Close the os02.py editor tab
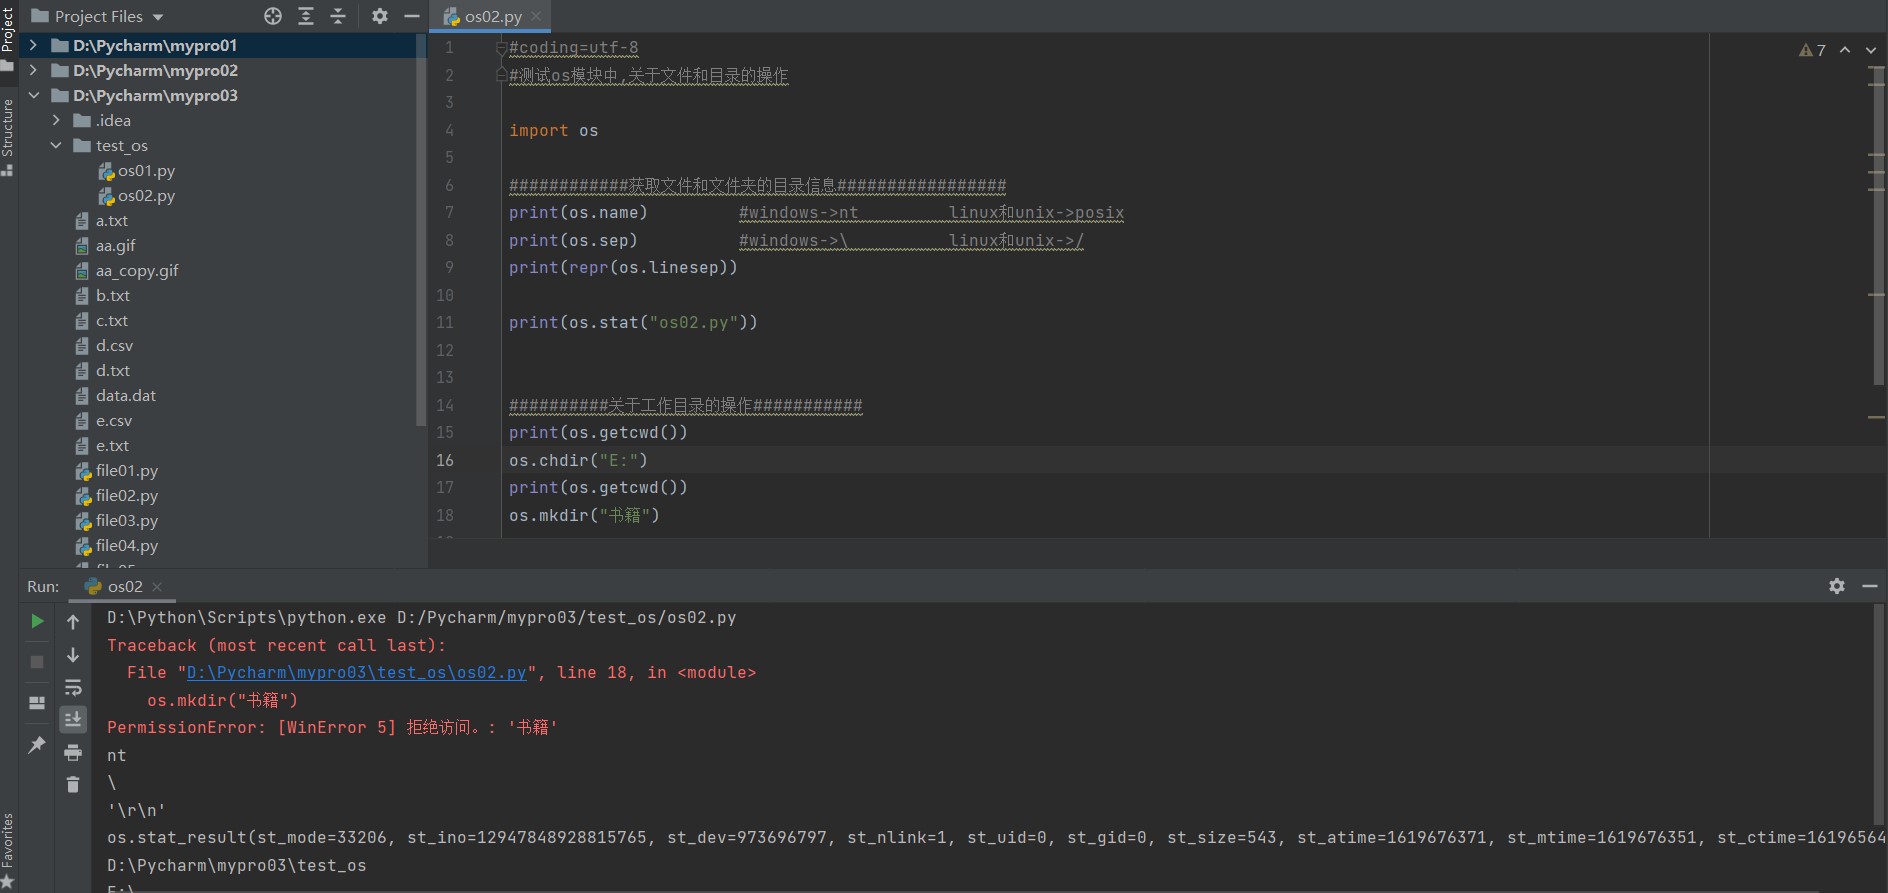Viewport: 1888px width, 893px height. tap(536, 16)
